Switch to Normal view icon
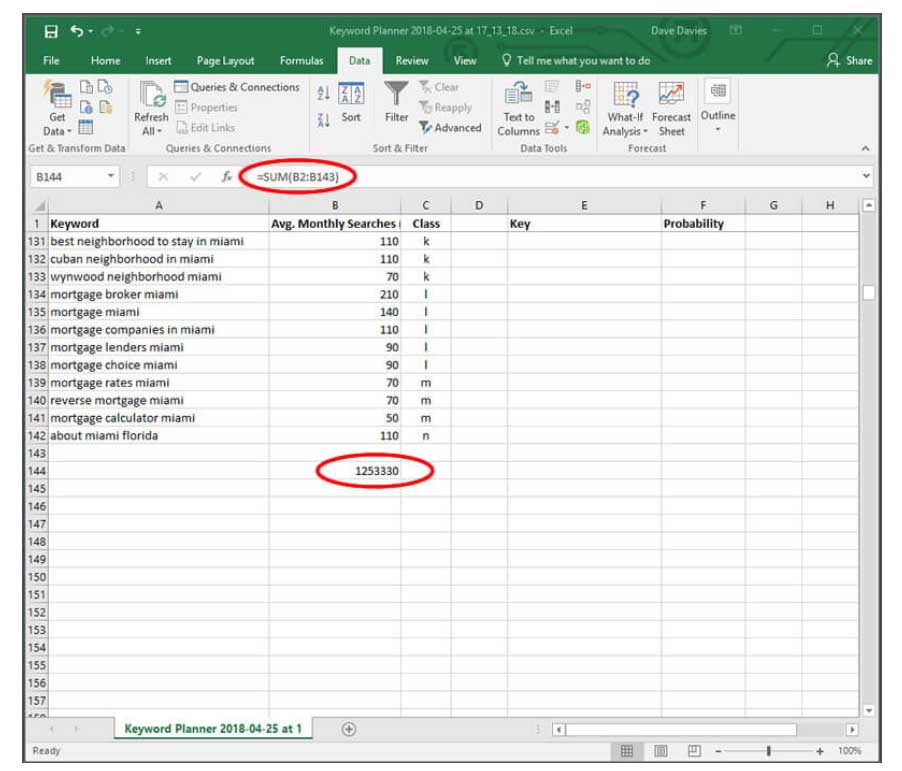This screenshot has width=902, height=771. tap(627, 751)
